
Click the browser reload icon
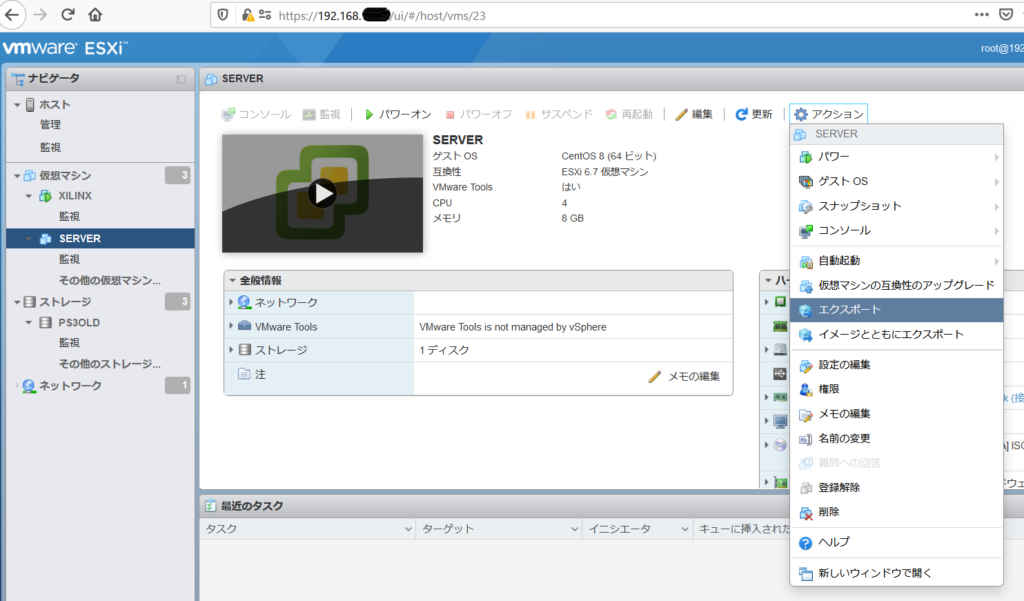click(68, 15)
